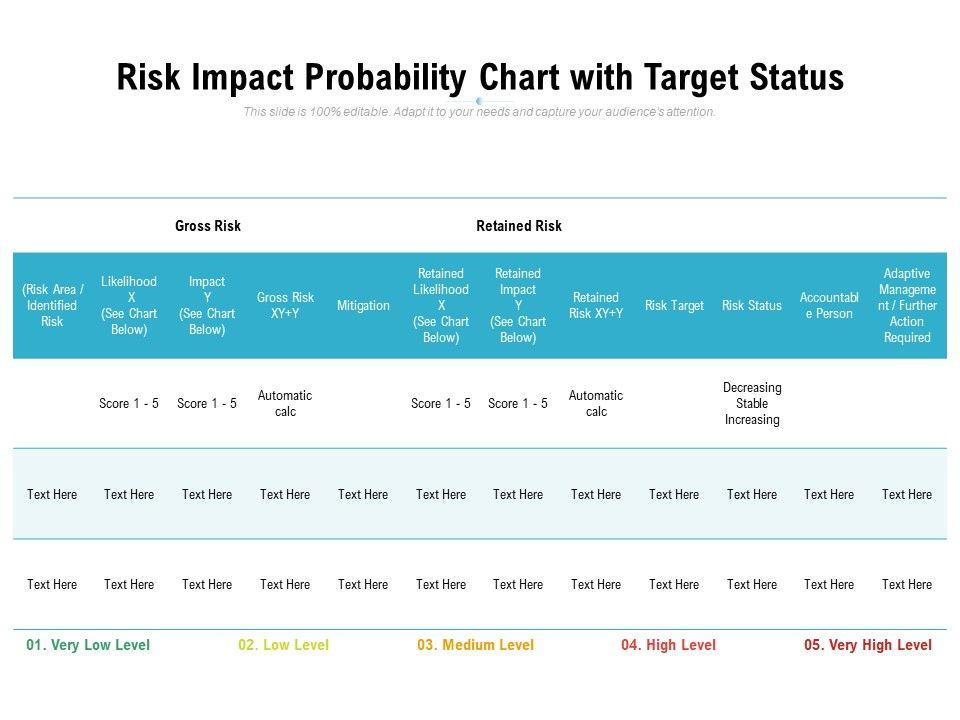This screenshot has height=720, width=960.
Task: Click the slide title 'Risk Impact Probability Chart with Target Status'
Action: pos(480,78)
